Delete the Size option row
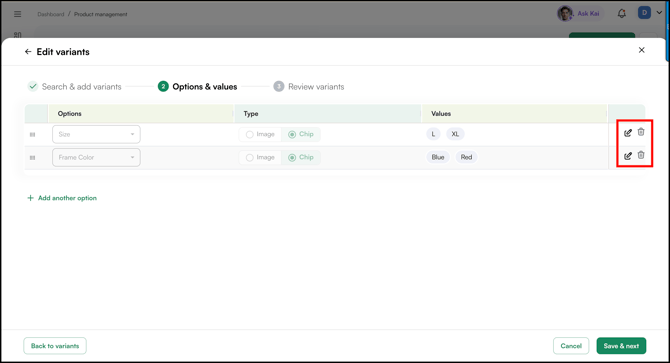Viewport: 670px width, 363px height. (641, 132)
